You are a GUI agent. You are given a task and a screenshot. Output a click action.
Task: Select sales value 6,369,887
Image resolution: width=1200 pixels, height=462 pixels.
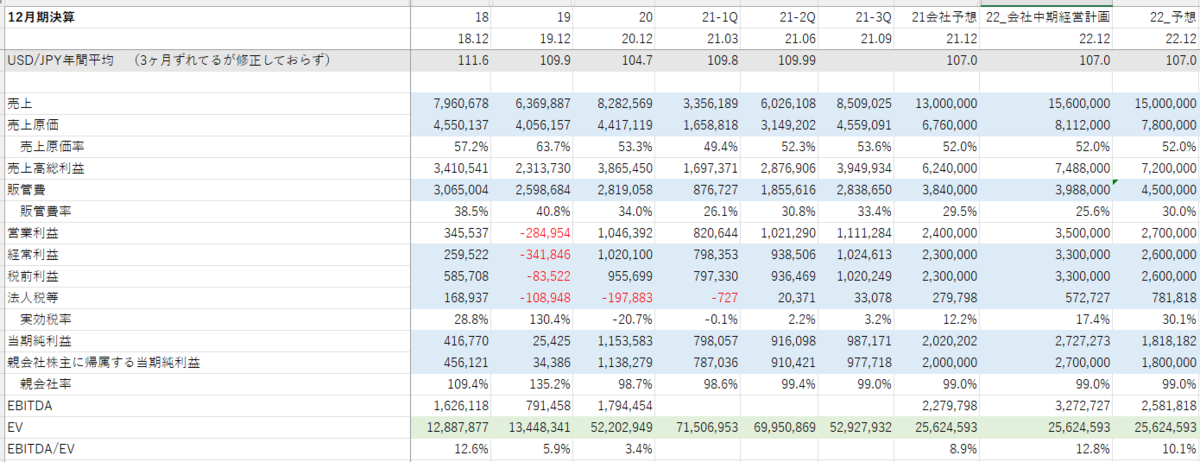coord(543,103)
